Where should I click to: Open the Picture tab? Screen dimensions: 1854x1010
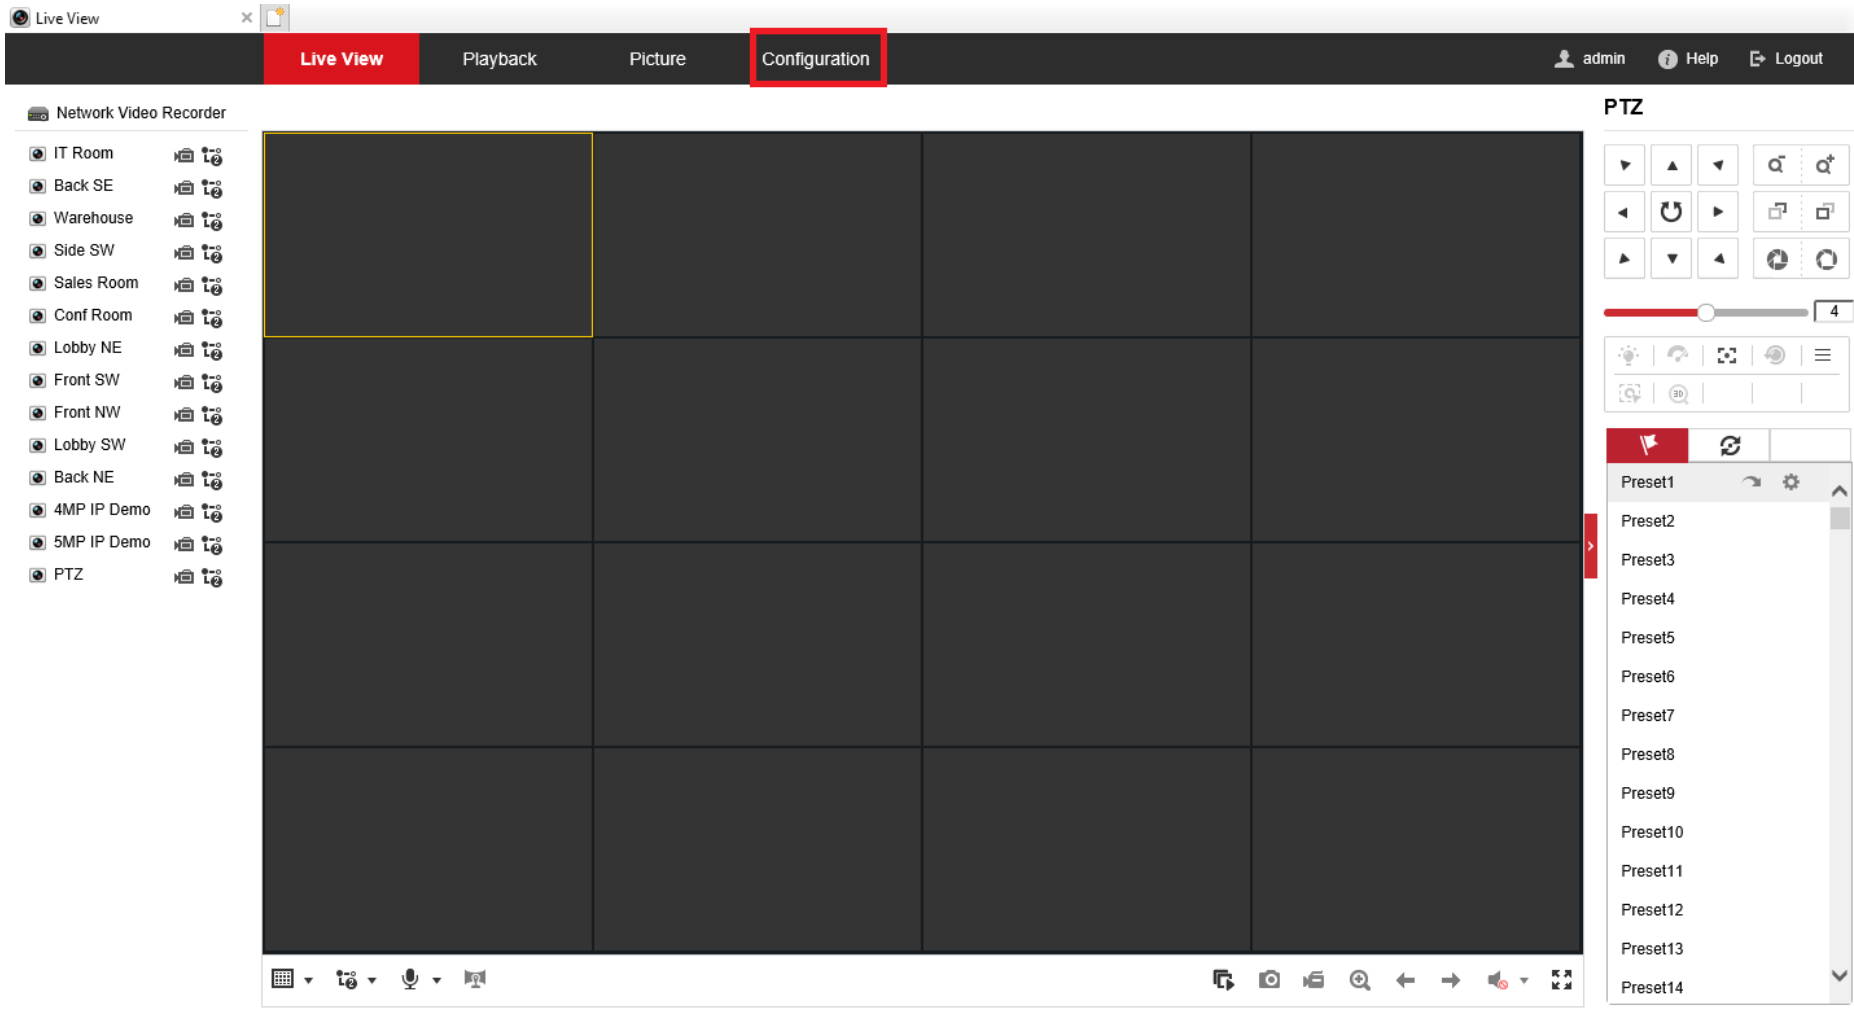coord(657,59)
